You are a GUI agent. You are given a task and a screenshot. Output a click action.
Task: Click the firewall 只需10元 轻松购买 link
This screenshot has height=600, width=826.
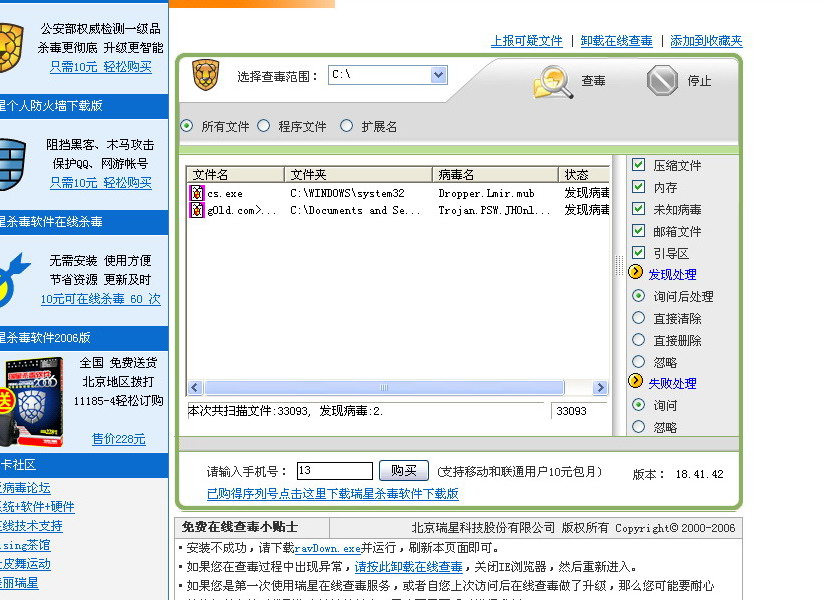click(x=101, y=183)
